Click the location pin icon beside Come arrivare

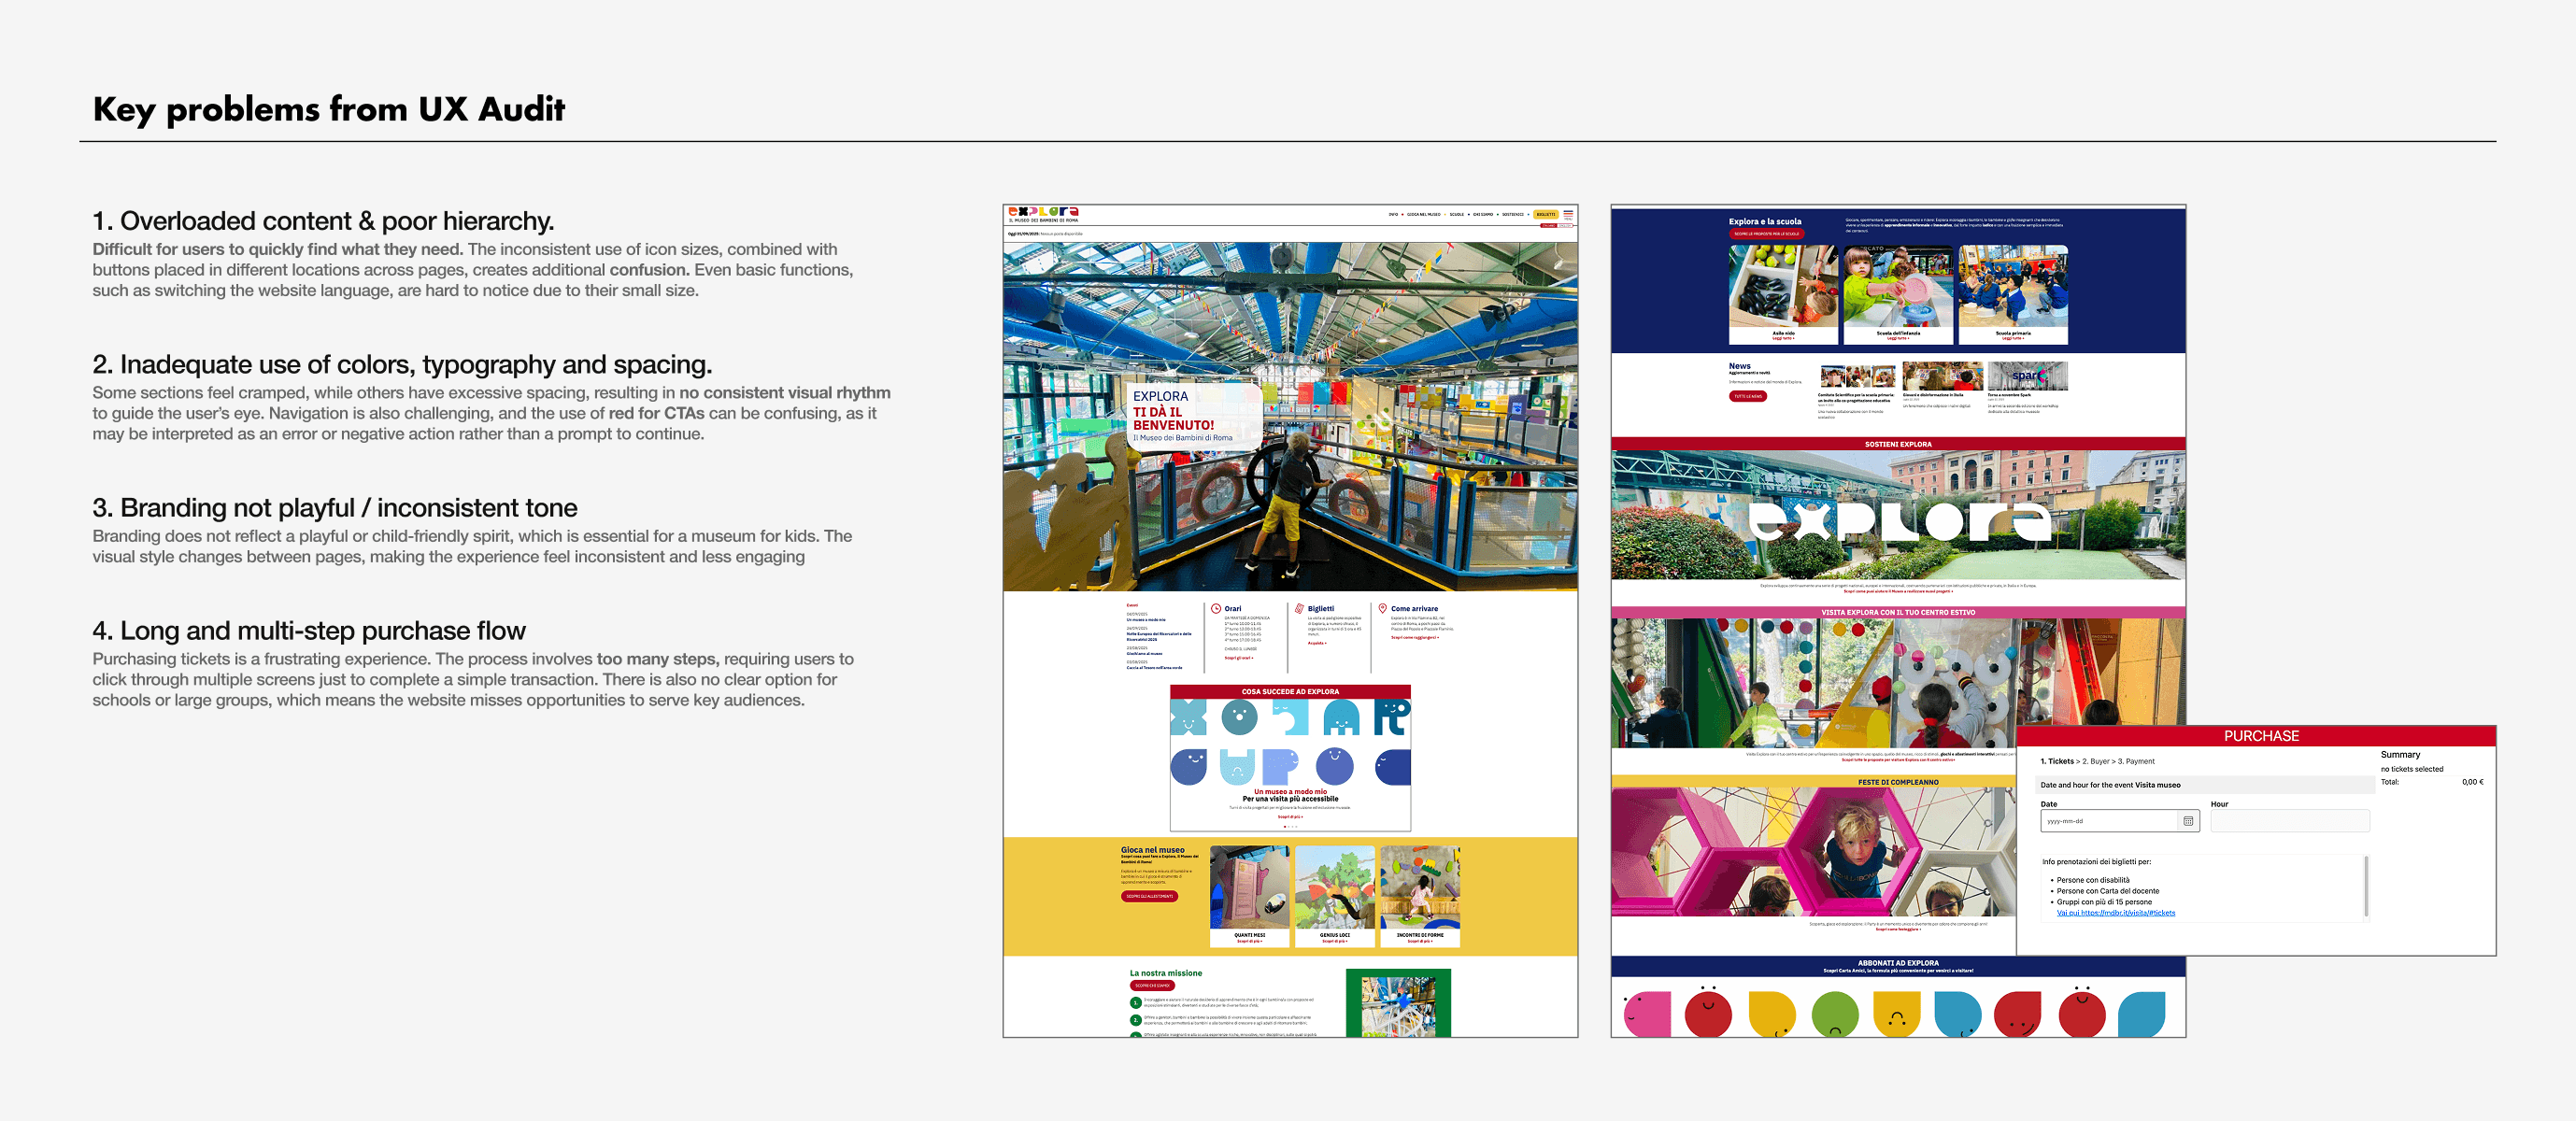click(1382, 608)
